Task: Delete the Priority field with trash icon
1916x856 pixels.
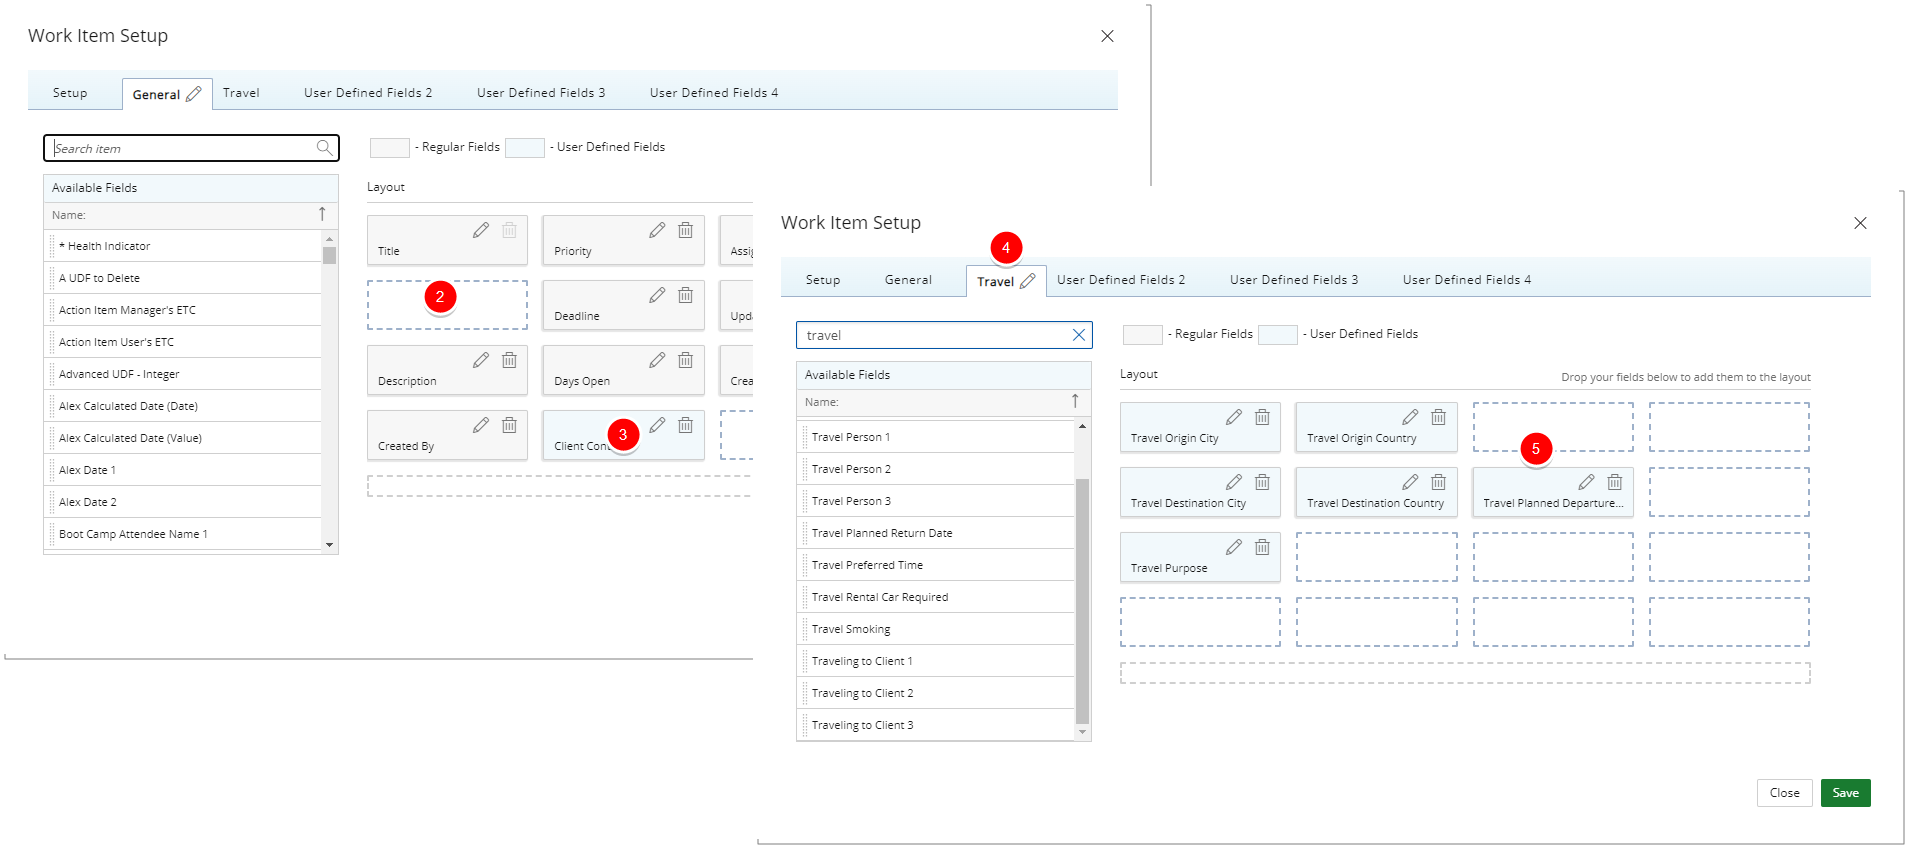Action: [685, 230]
